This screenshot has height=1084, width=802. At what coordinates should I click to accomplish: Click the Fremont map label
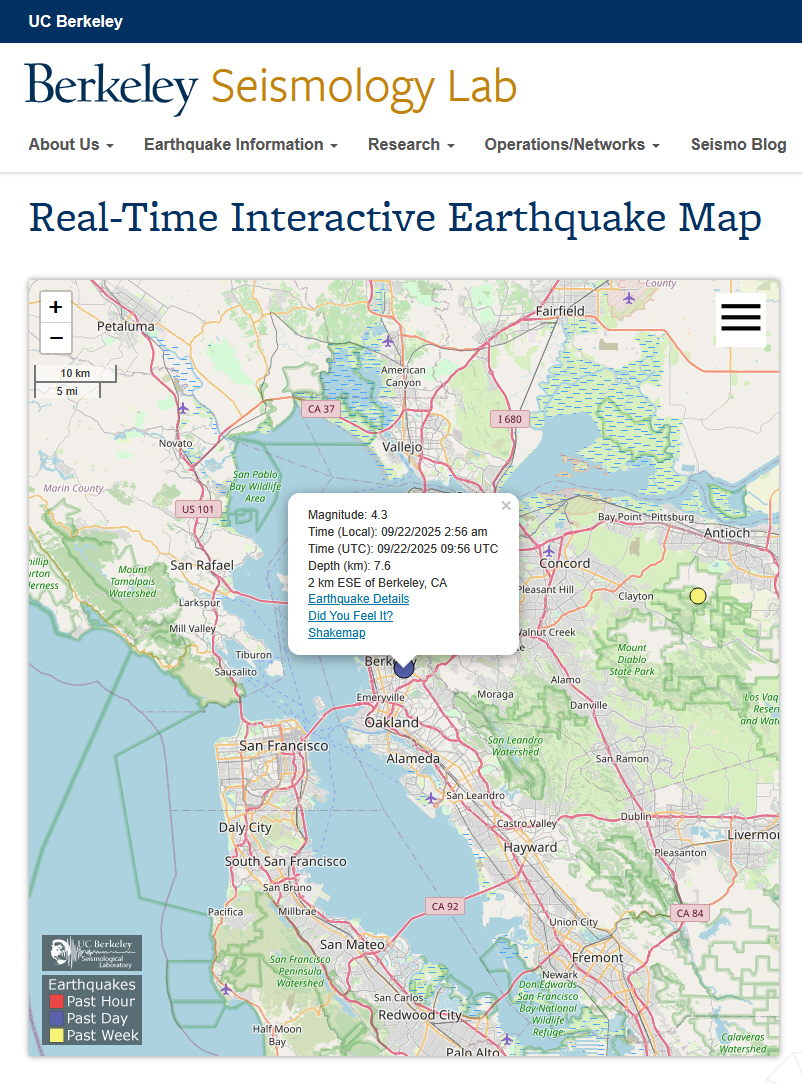[x=597, y=957]
